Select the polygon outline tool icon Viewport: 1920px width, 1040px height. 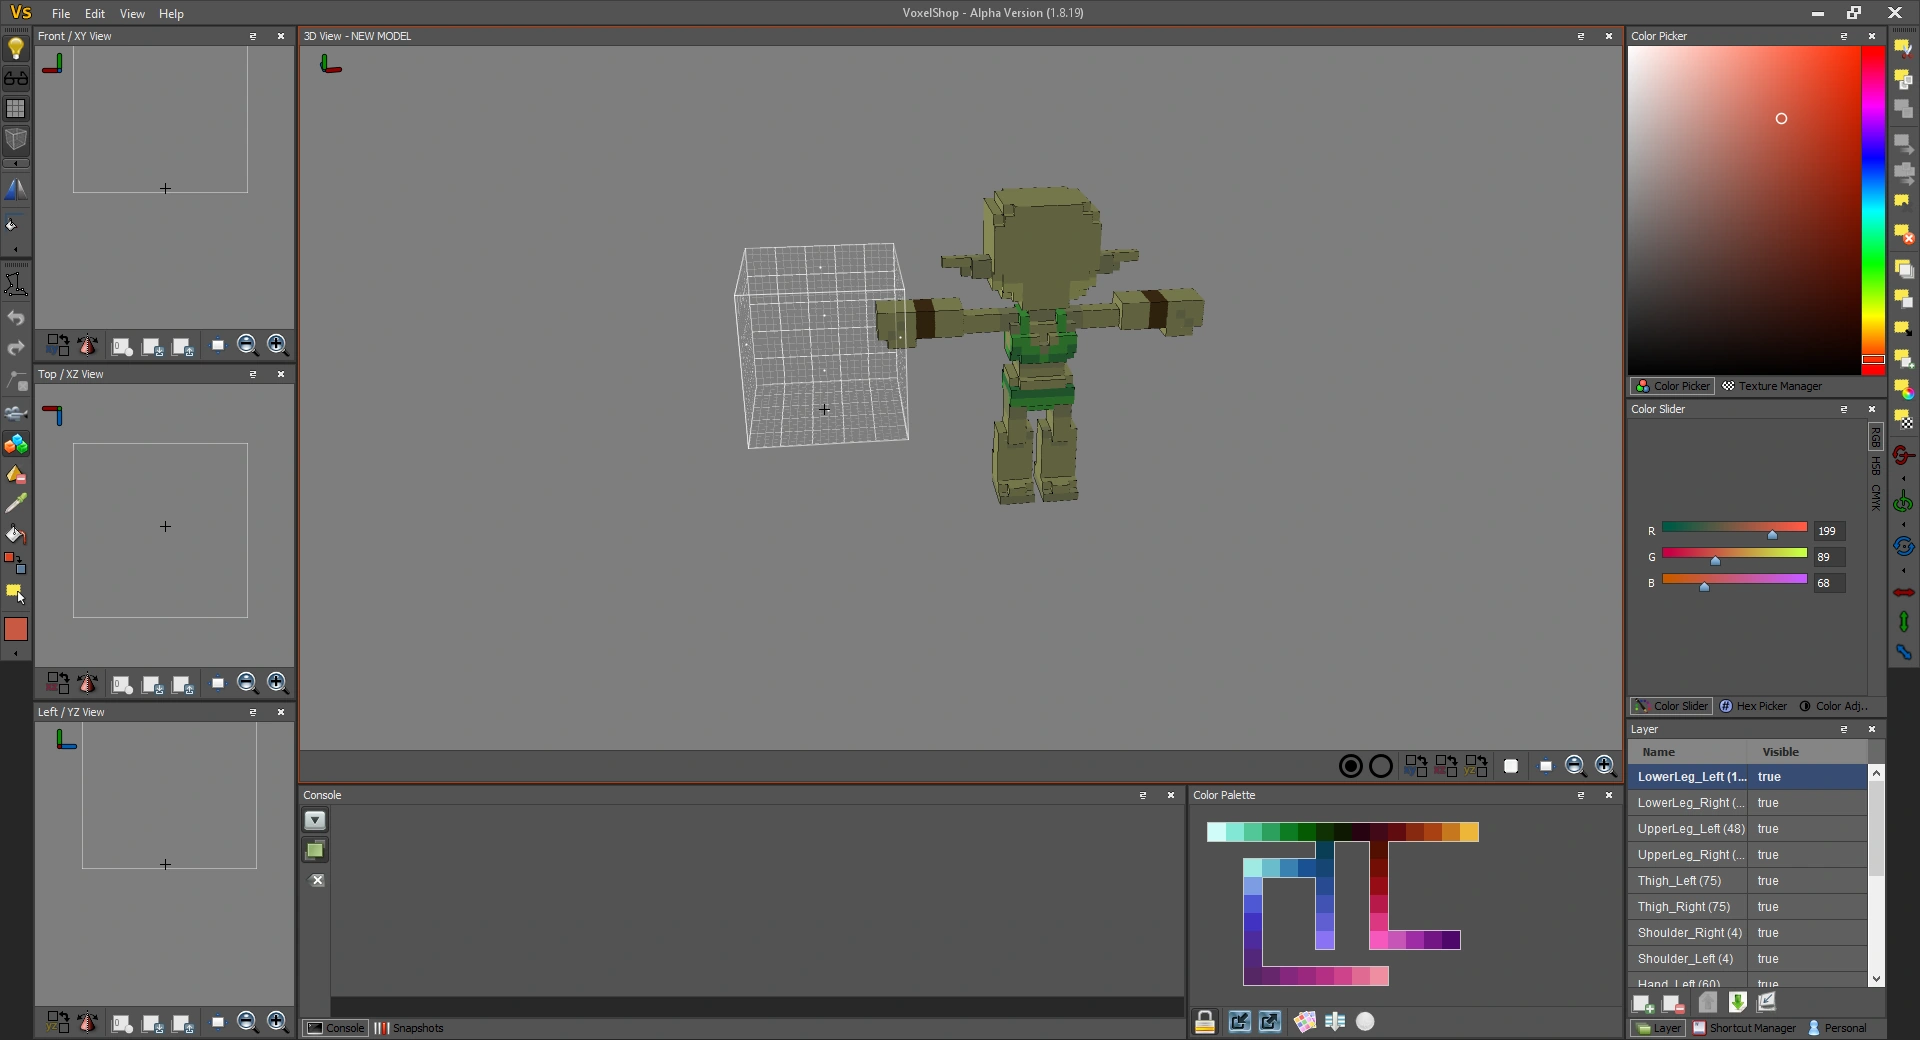point(16,285)
